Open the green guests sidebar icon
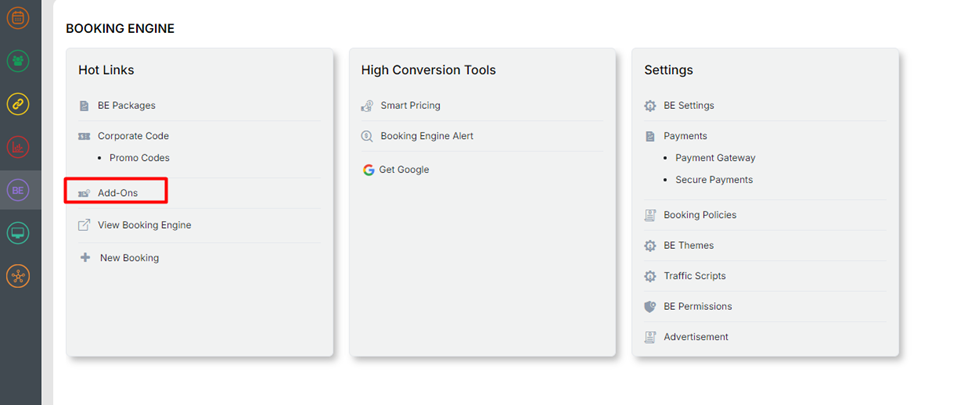975x405 pixels. pos(18,61)
